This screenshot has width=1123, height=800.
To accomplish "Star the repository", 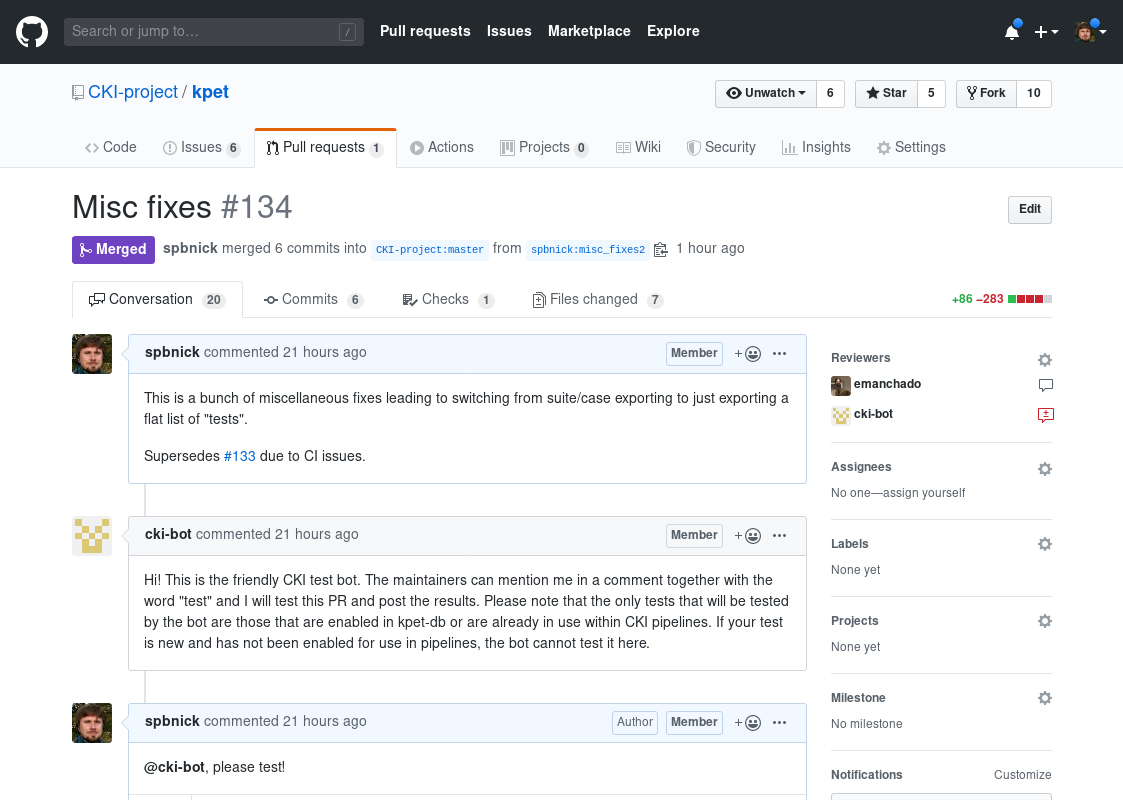I will 886,93.
